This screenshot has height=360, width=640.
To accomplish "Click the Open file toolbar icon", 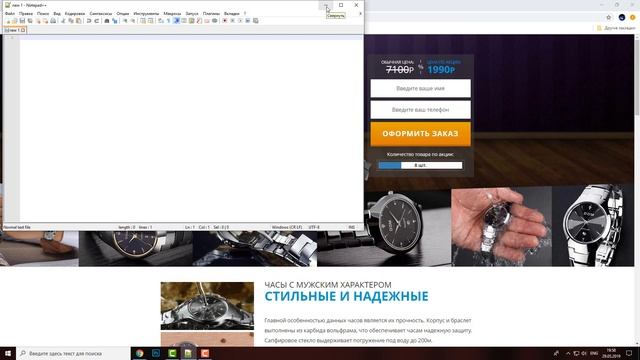I will click(x=14, y=21).
